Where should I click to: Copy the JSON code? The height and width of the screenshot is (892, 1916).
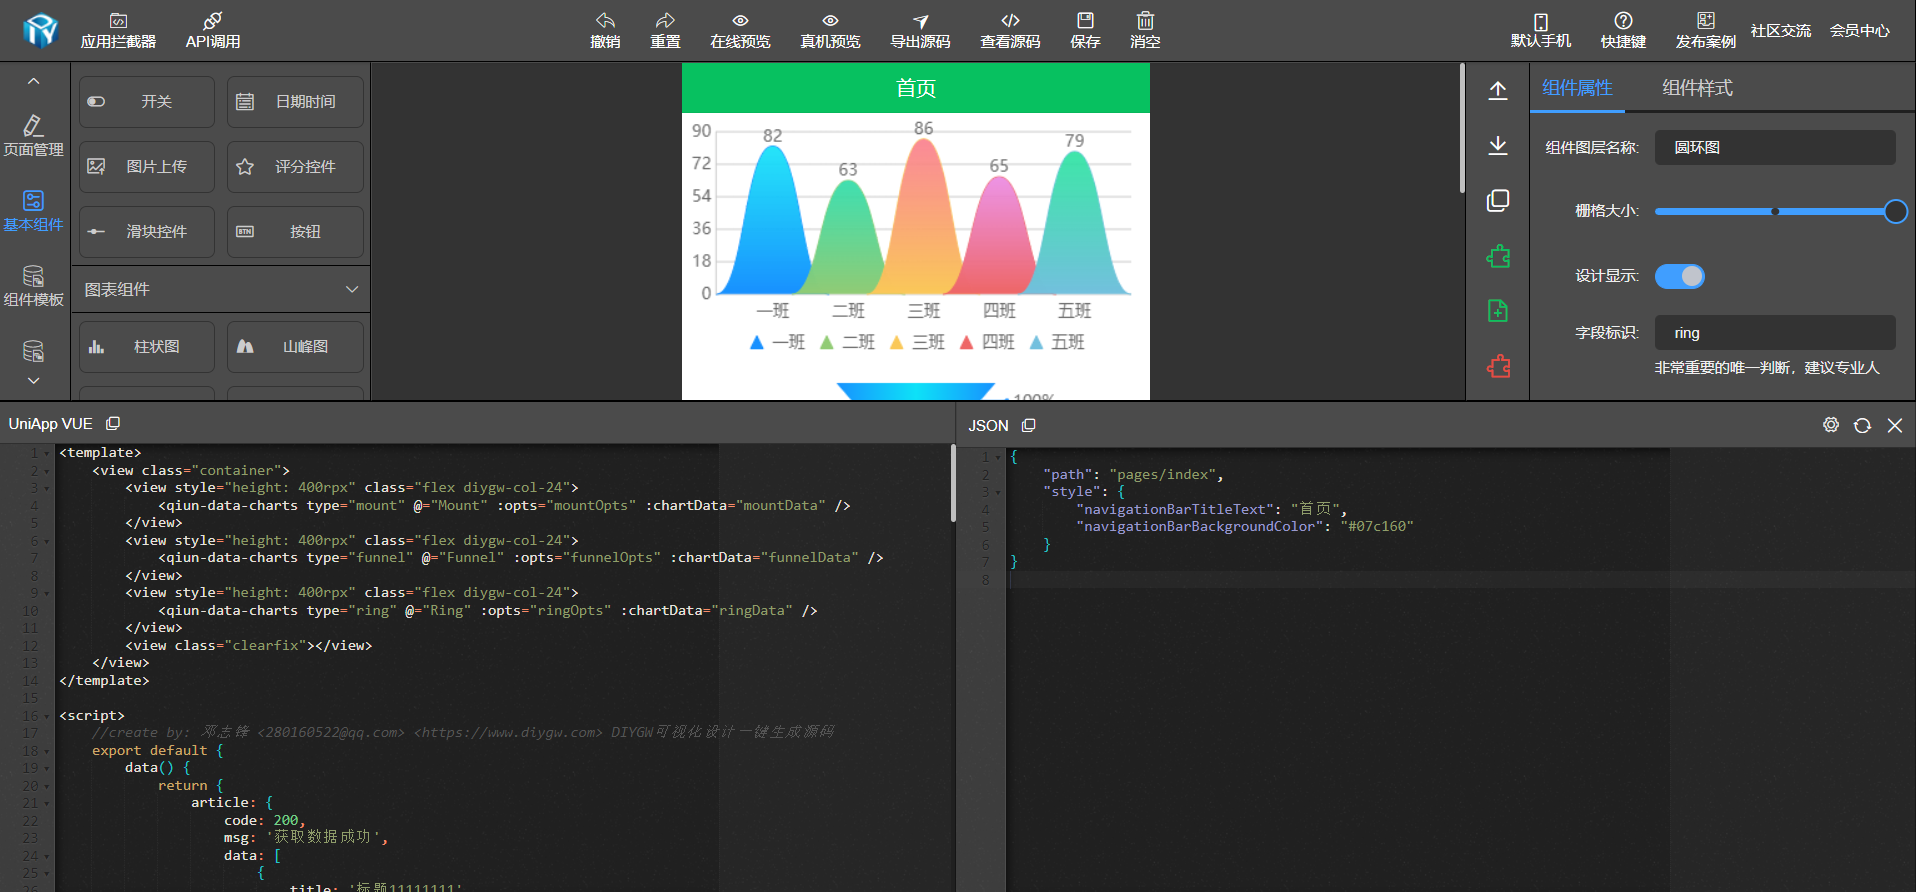(1029, 425)
